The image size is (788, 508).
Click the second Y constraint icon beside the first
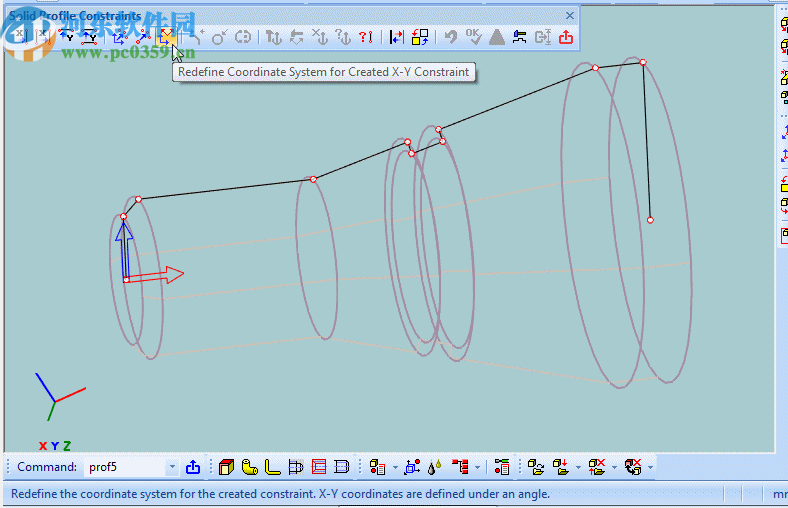click(89, 37)
